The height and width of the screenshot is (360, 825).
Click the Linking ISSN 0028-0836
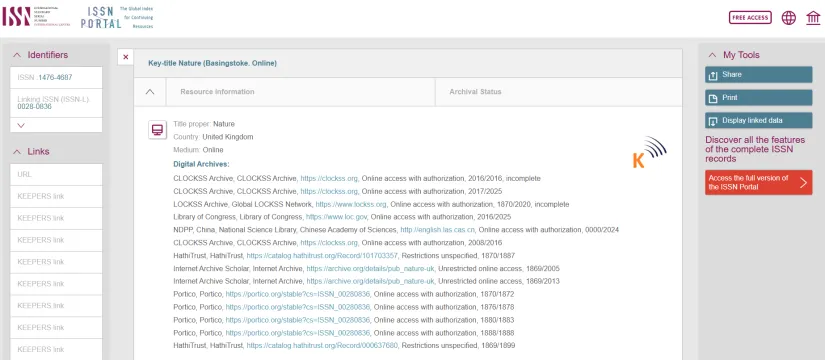(x=34, y=106)
